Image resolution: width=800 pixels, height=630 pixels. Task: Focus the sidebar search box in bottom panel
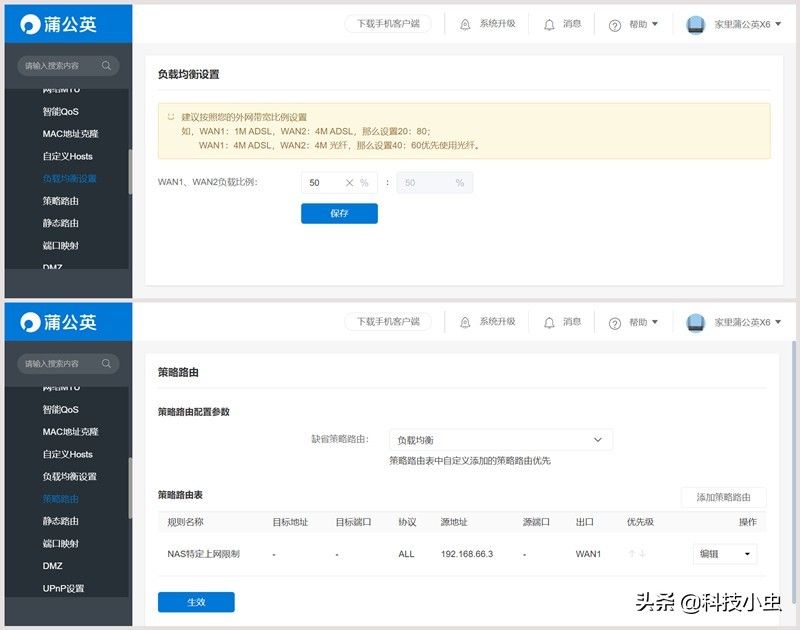coord(68,363)
